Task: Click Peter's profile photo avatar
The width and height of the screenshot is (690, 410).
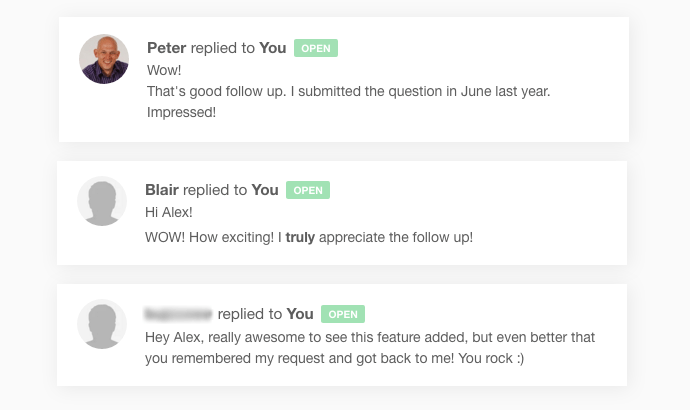Action: pyautogui.click(x=104, y=59)
